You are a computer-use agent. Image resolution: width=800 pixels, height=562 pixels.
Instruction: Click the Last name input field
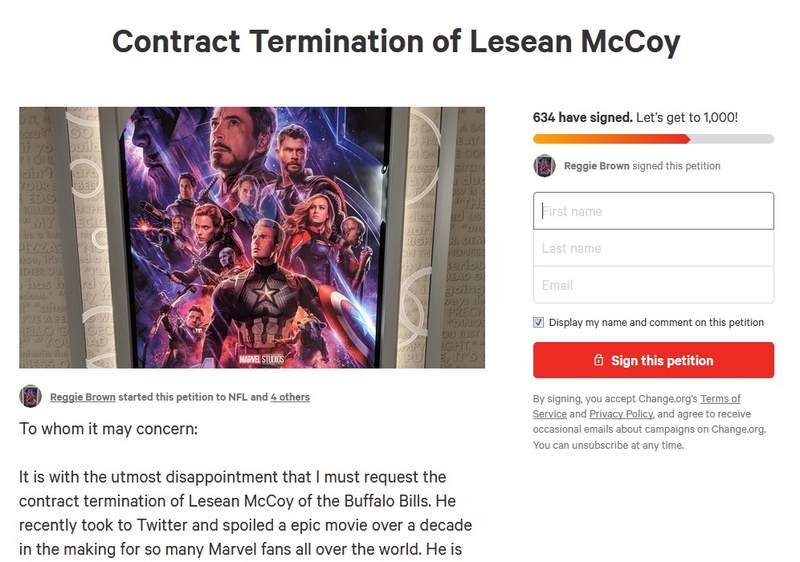coord(653,248)
